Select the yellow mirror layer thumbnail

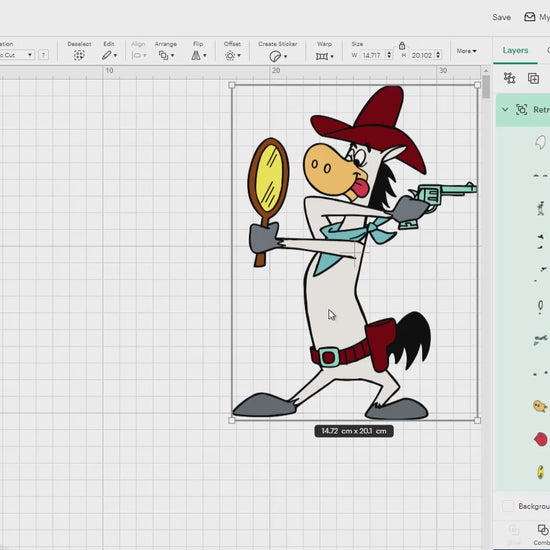tap(541, 472)
